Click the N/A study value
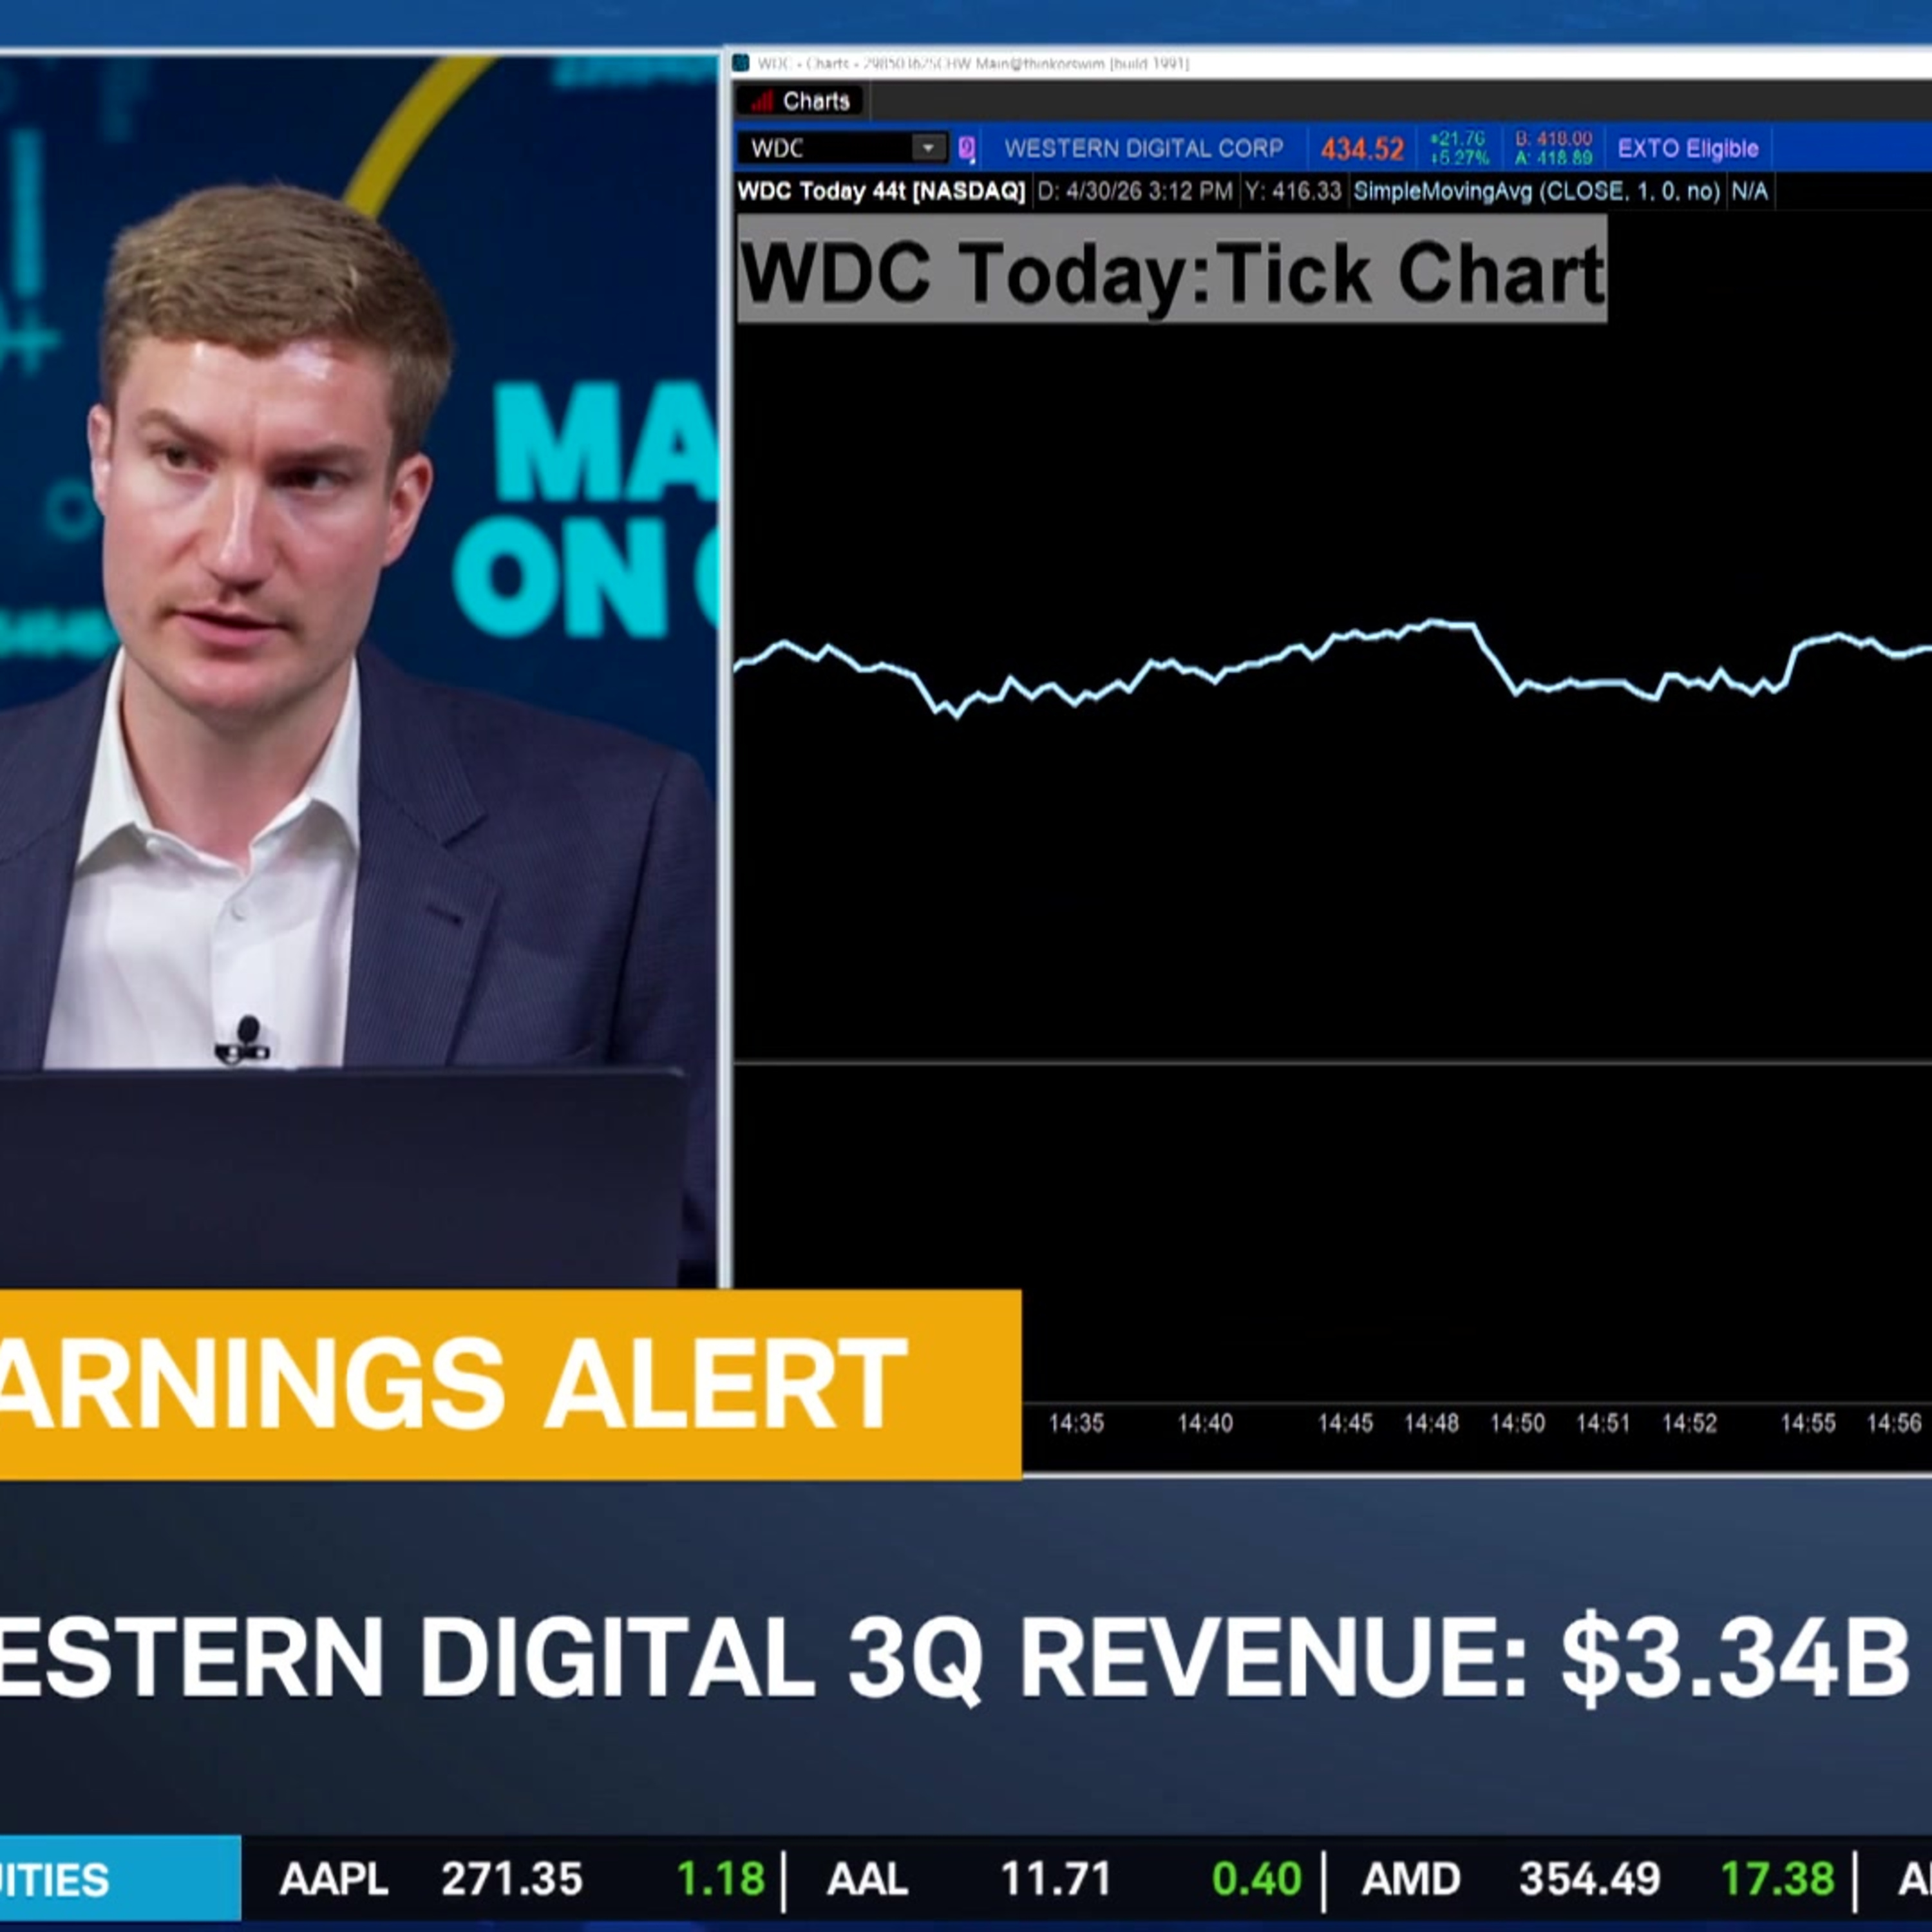This screenshot has width=1932, height=1932. pos(1749,191)
